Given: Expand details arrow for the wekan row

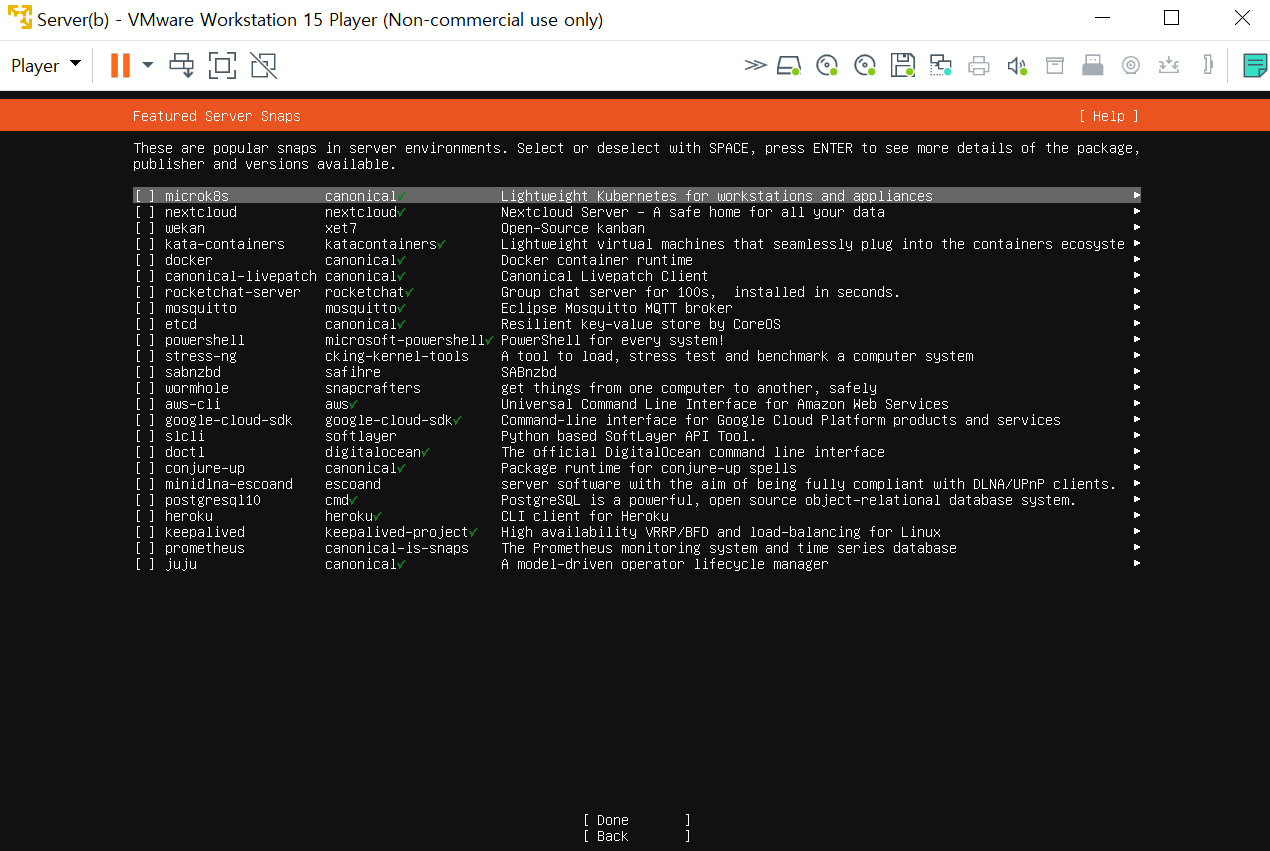Looking at the screenshot, I should tap(1137, 228).
